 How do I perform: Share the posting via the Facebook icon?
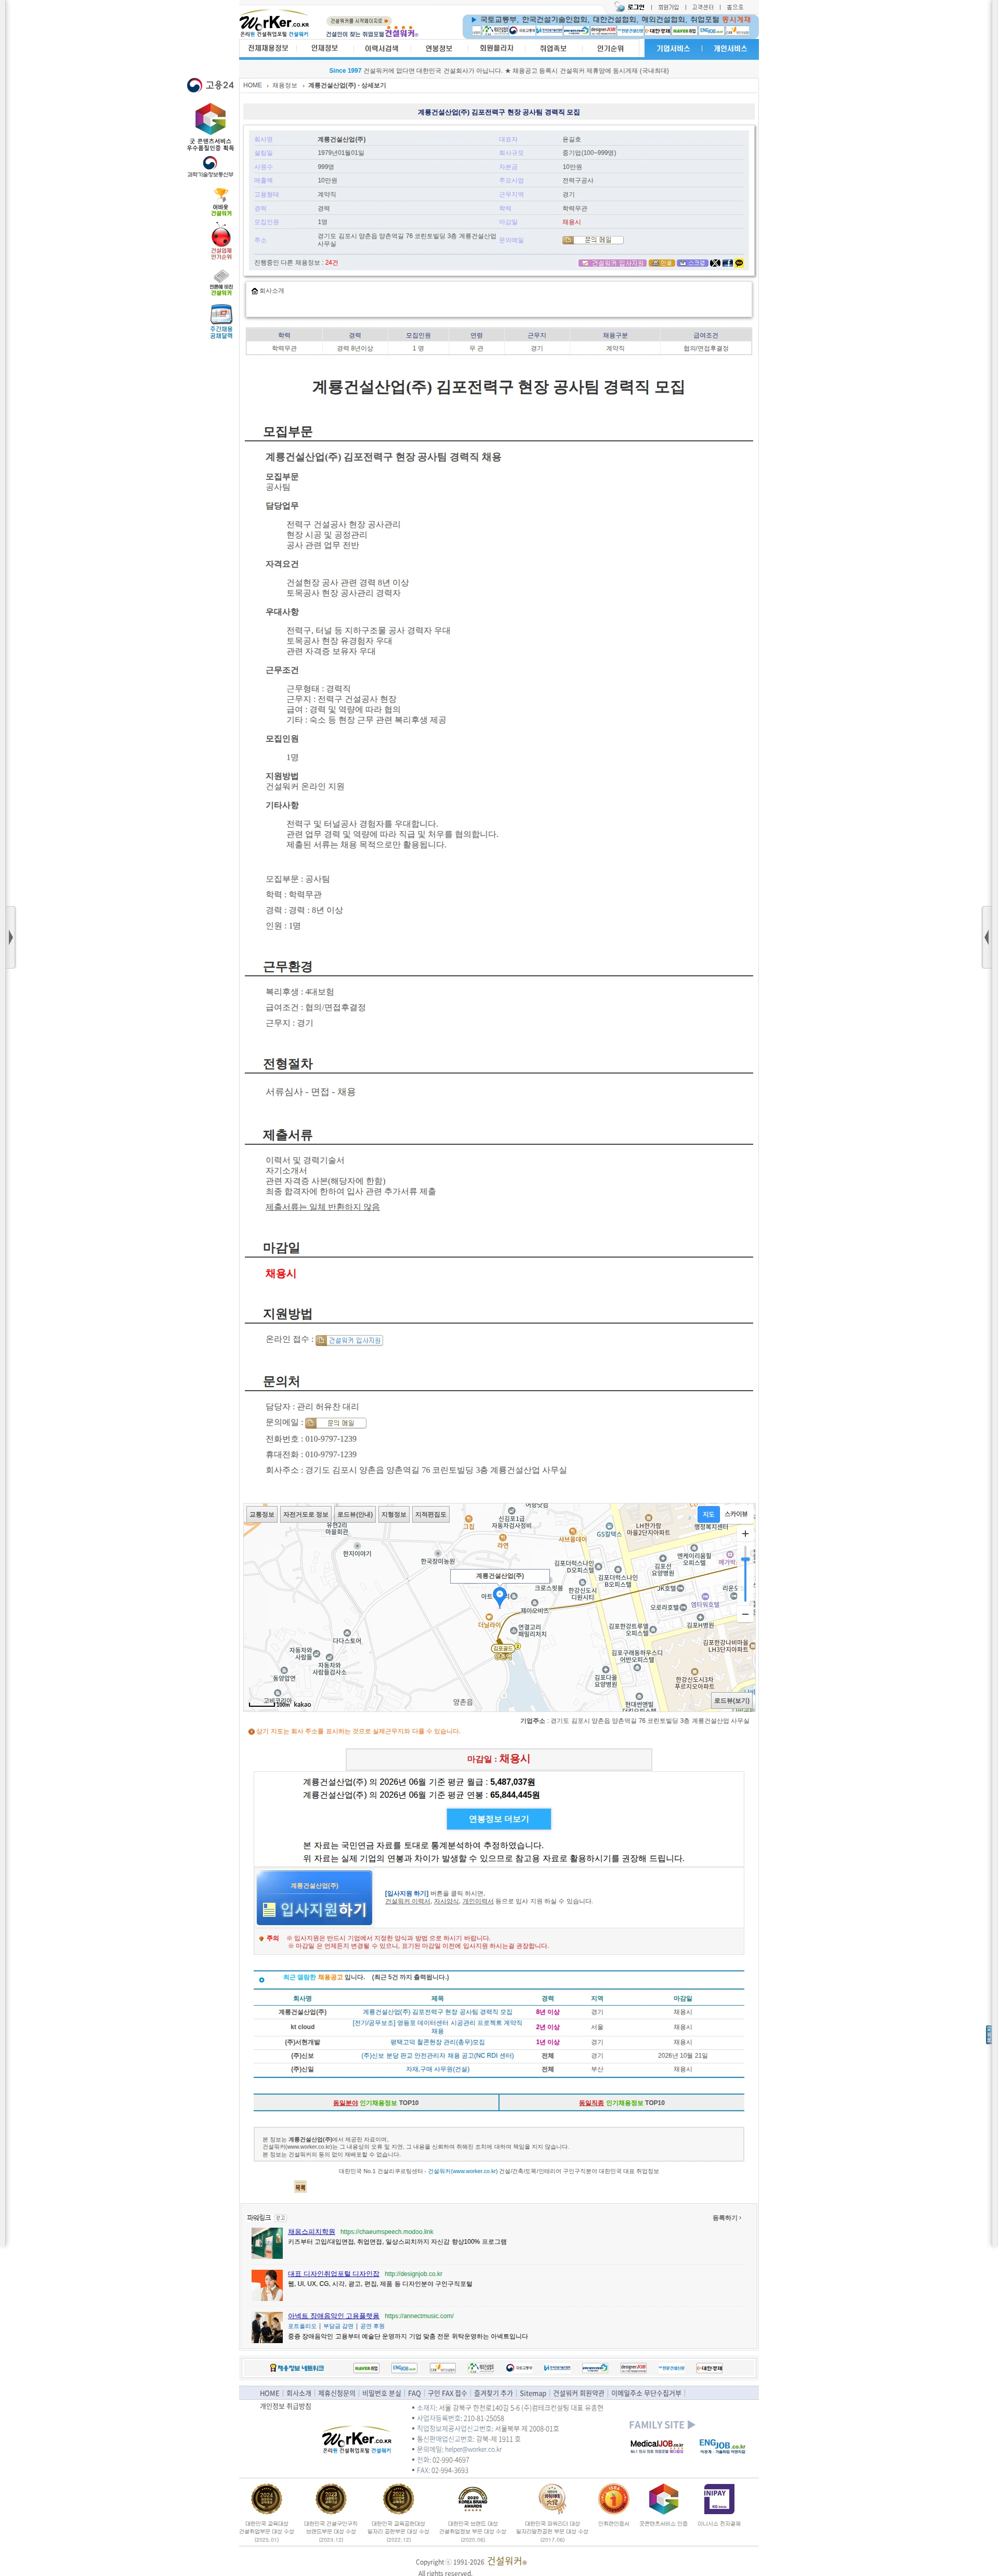(727, 263)
